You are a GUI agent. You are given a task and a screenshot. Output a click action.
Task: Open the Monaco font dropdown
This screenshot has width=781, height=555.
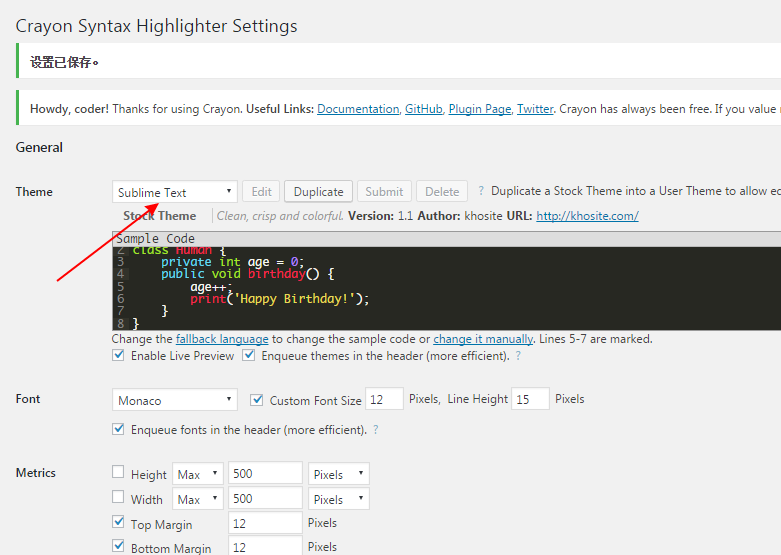coord(175,400)
